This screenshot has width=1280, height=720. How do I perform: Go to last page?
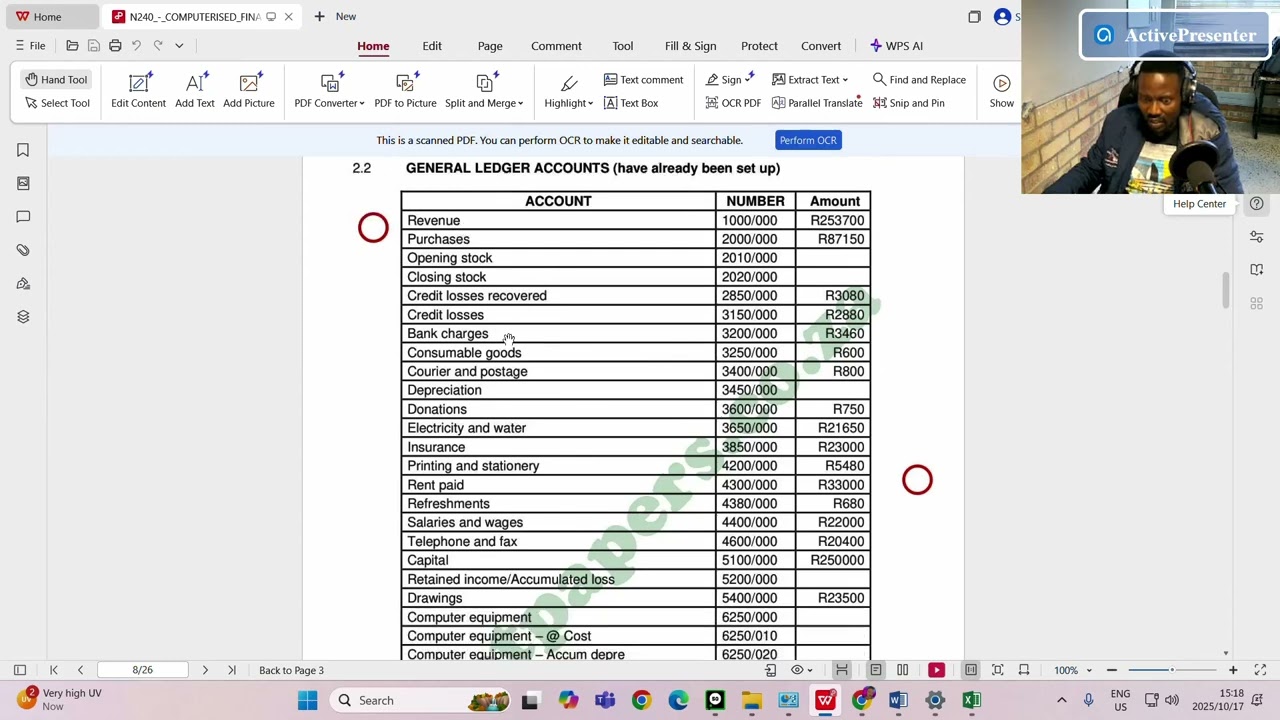click(232, 670)
